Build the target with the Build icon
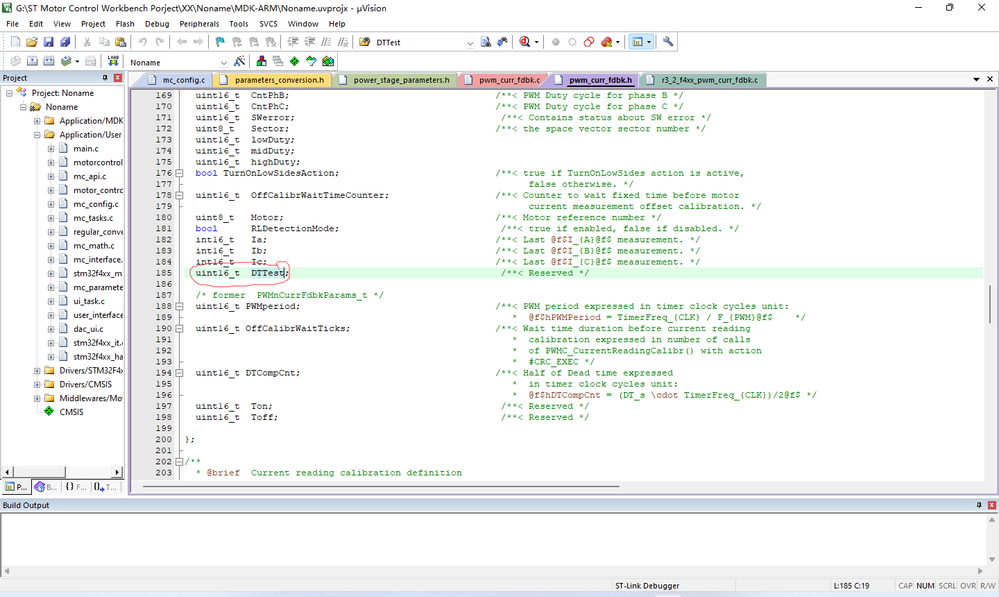999x597 pixels. pyautogui.click(x=32, y=61)
